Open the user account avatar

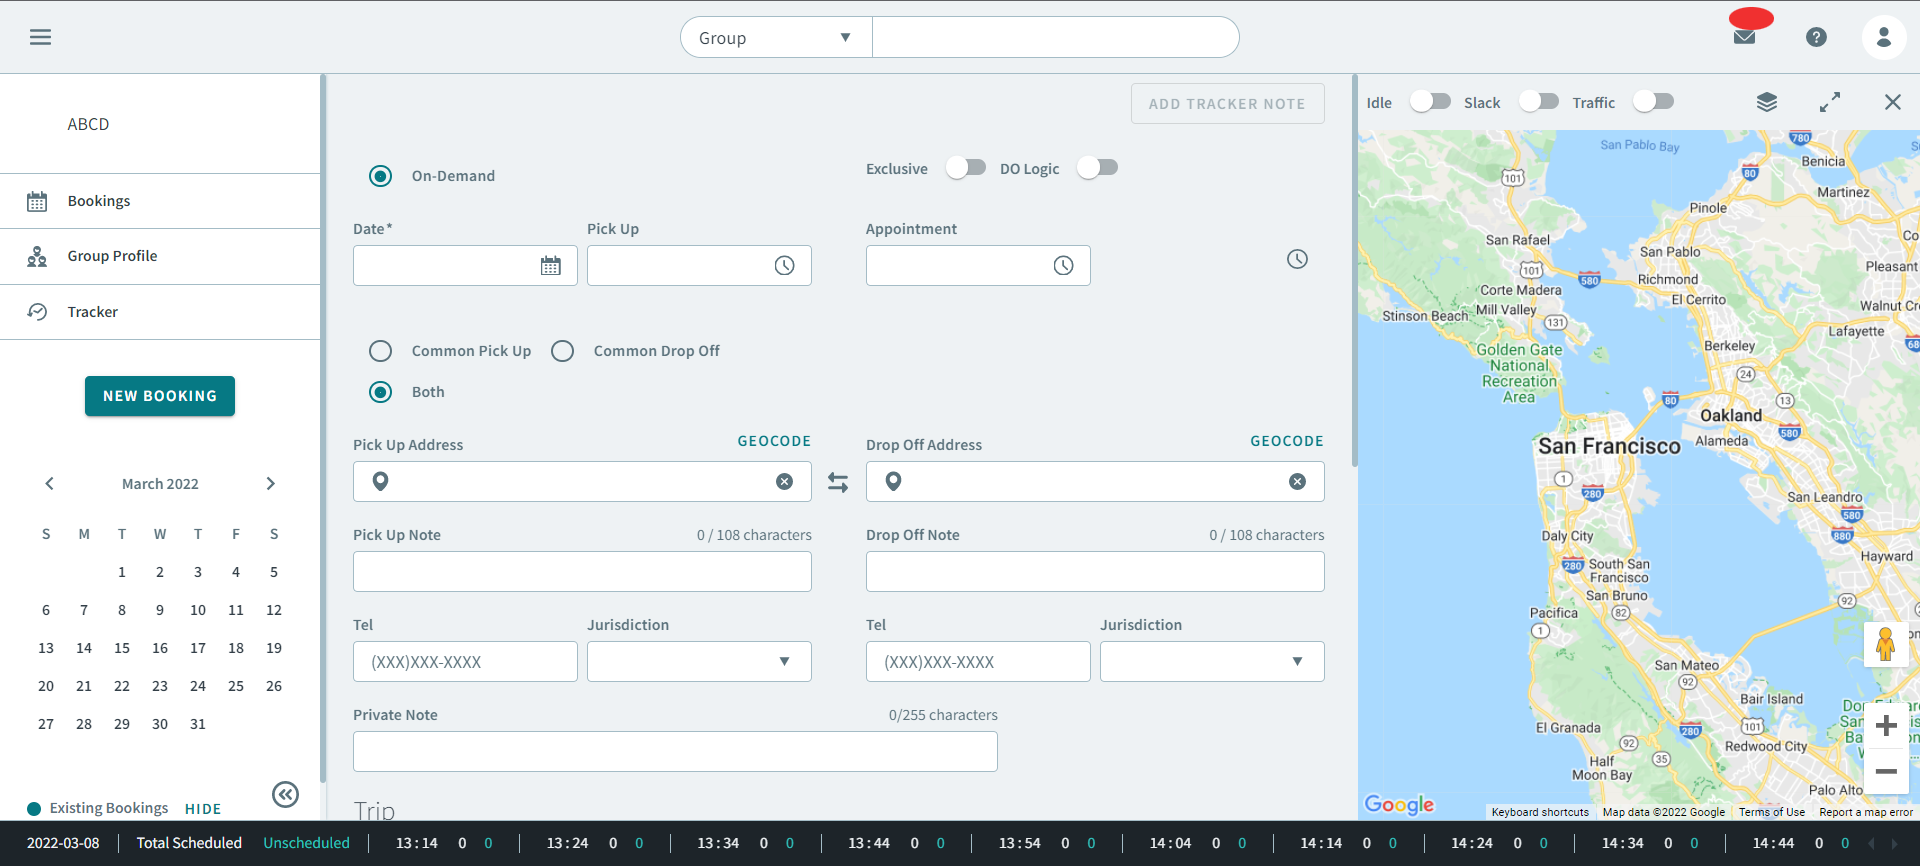pyautogui.click(x=1883, y=37)
